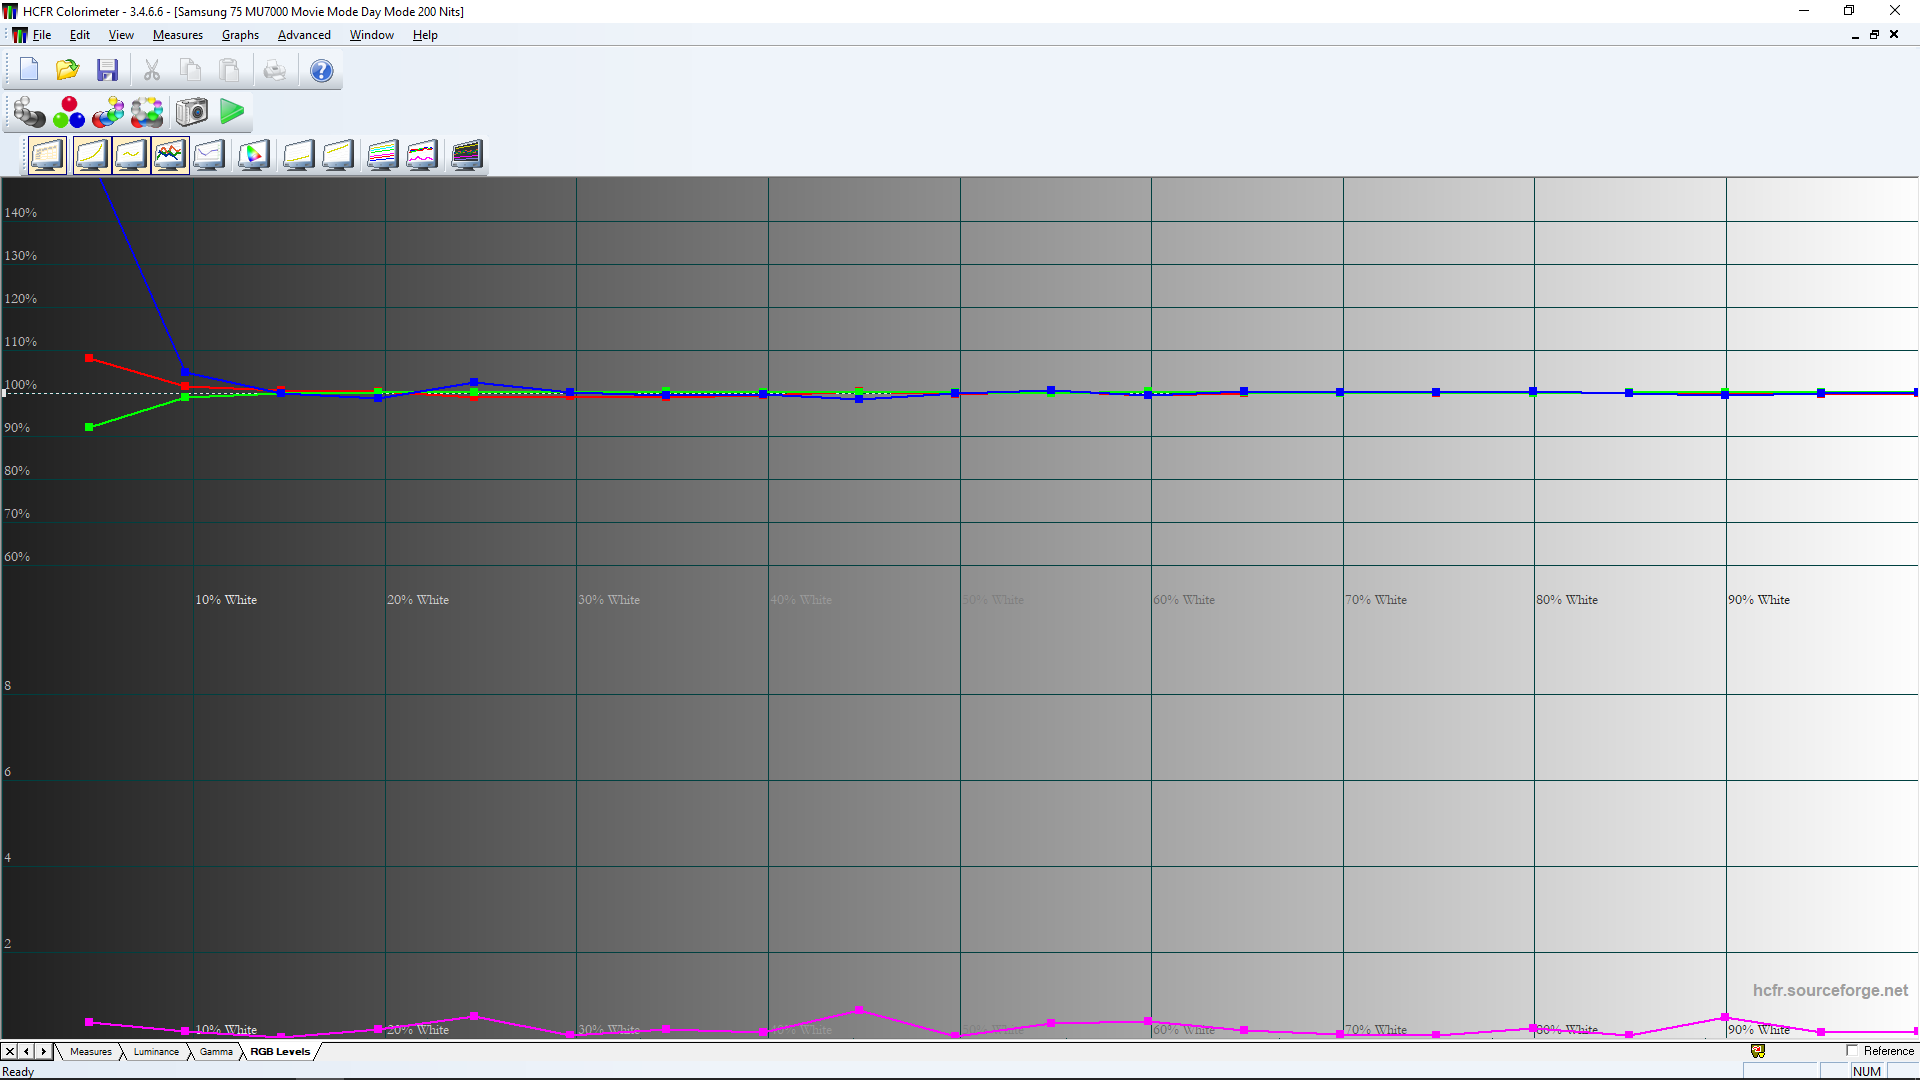Click the open file folder icon
Screen dimensions: 1920x1080
point(67,70)
